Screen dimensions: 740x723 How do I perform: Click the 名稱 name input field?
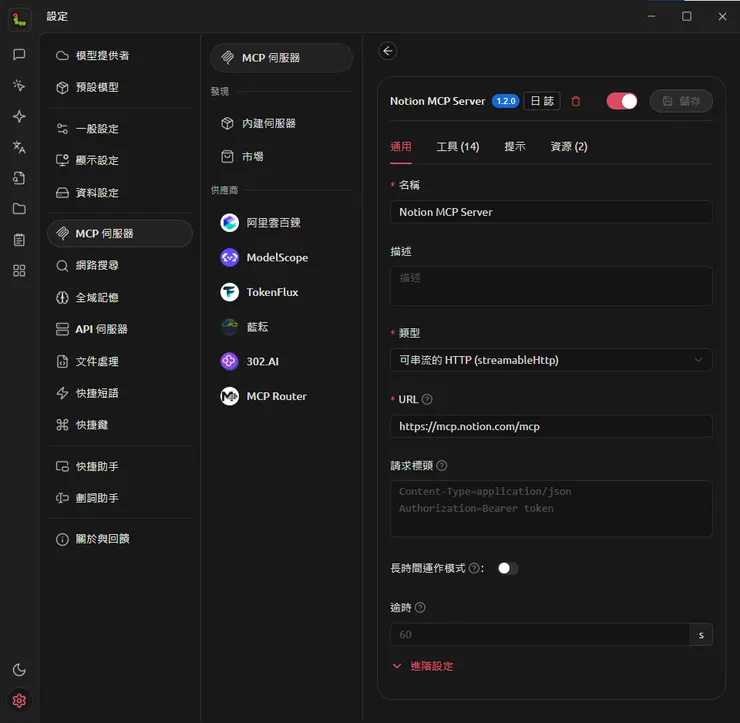(551, 212)
